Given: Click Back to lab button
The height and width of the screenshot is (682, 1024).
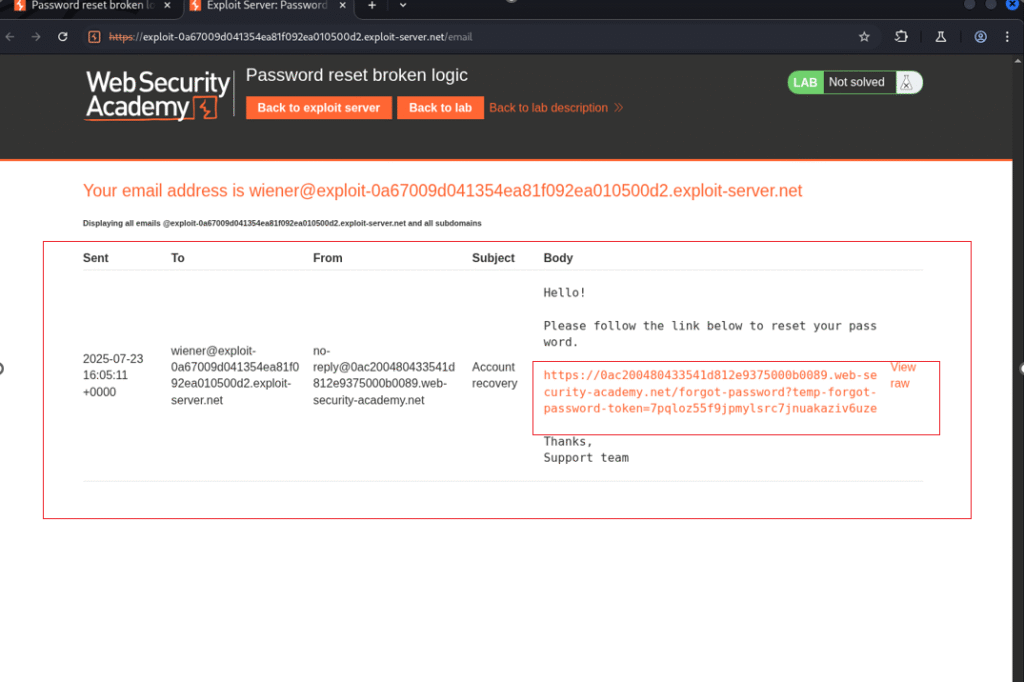Looking at the screenshot, I should click(x=440, y=108).
